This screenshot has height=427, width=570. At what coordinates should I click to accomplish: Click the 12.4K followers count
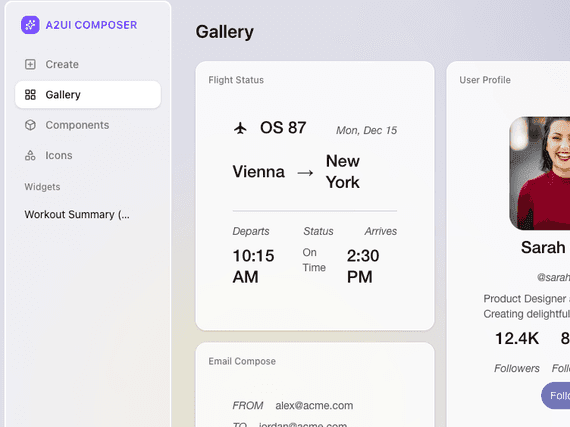point(517,339)
